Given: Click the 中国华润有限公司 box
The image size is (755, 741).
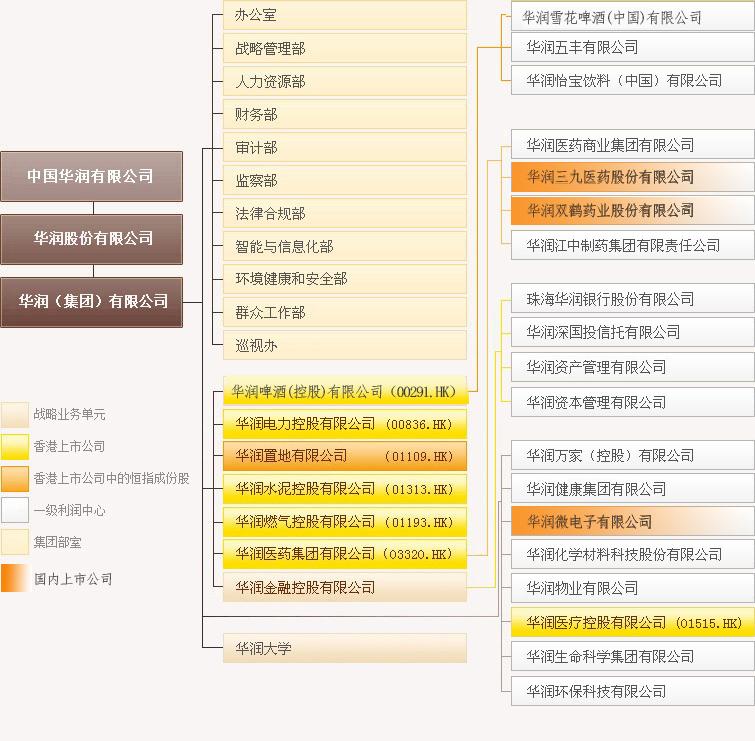Looking at the screenshot, I should (x=91, y=176).
